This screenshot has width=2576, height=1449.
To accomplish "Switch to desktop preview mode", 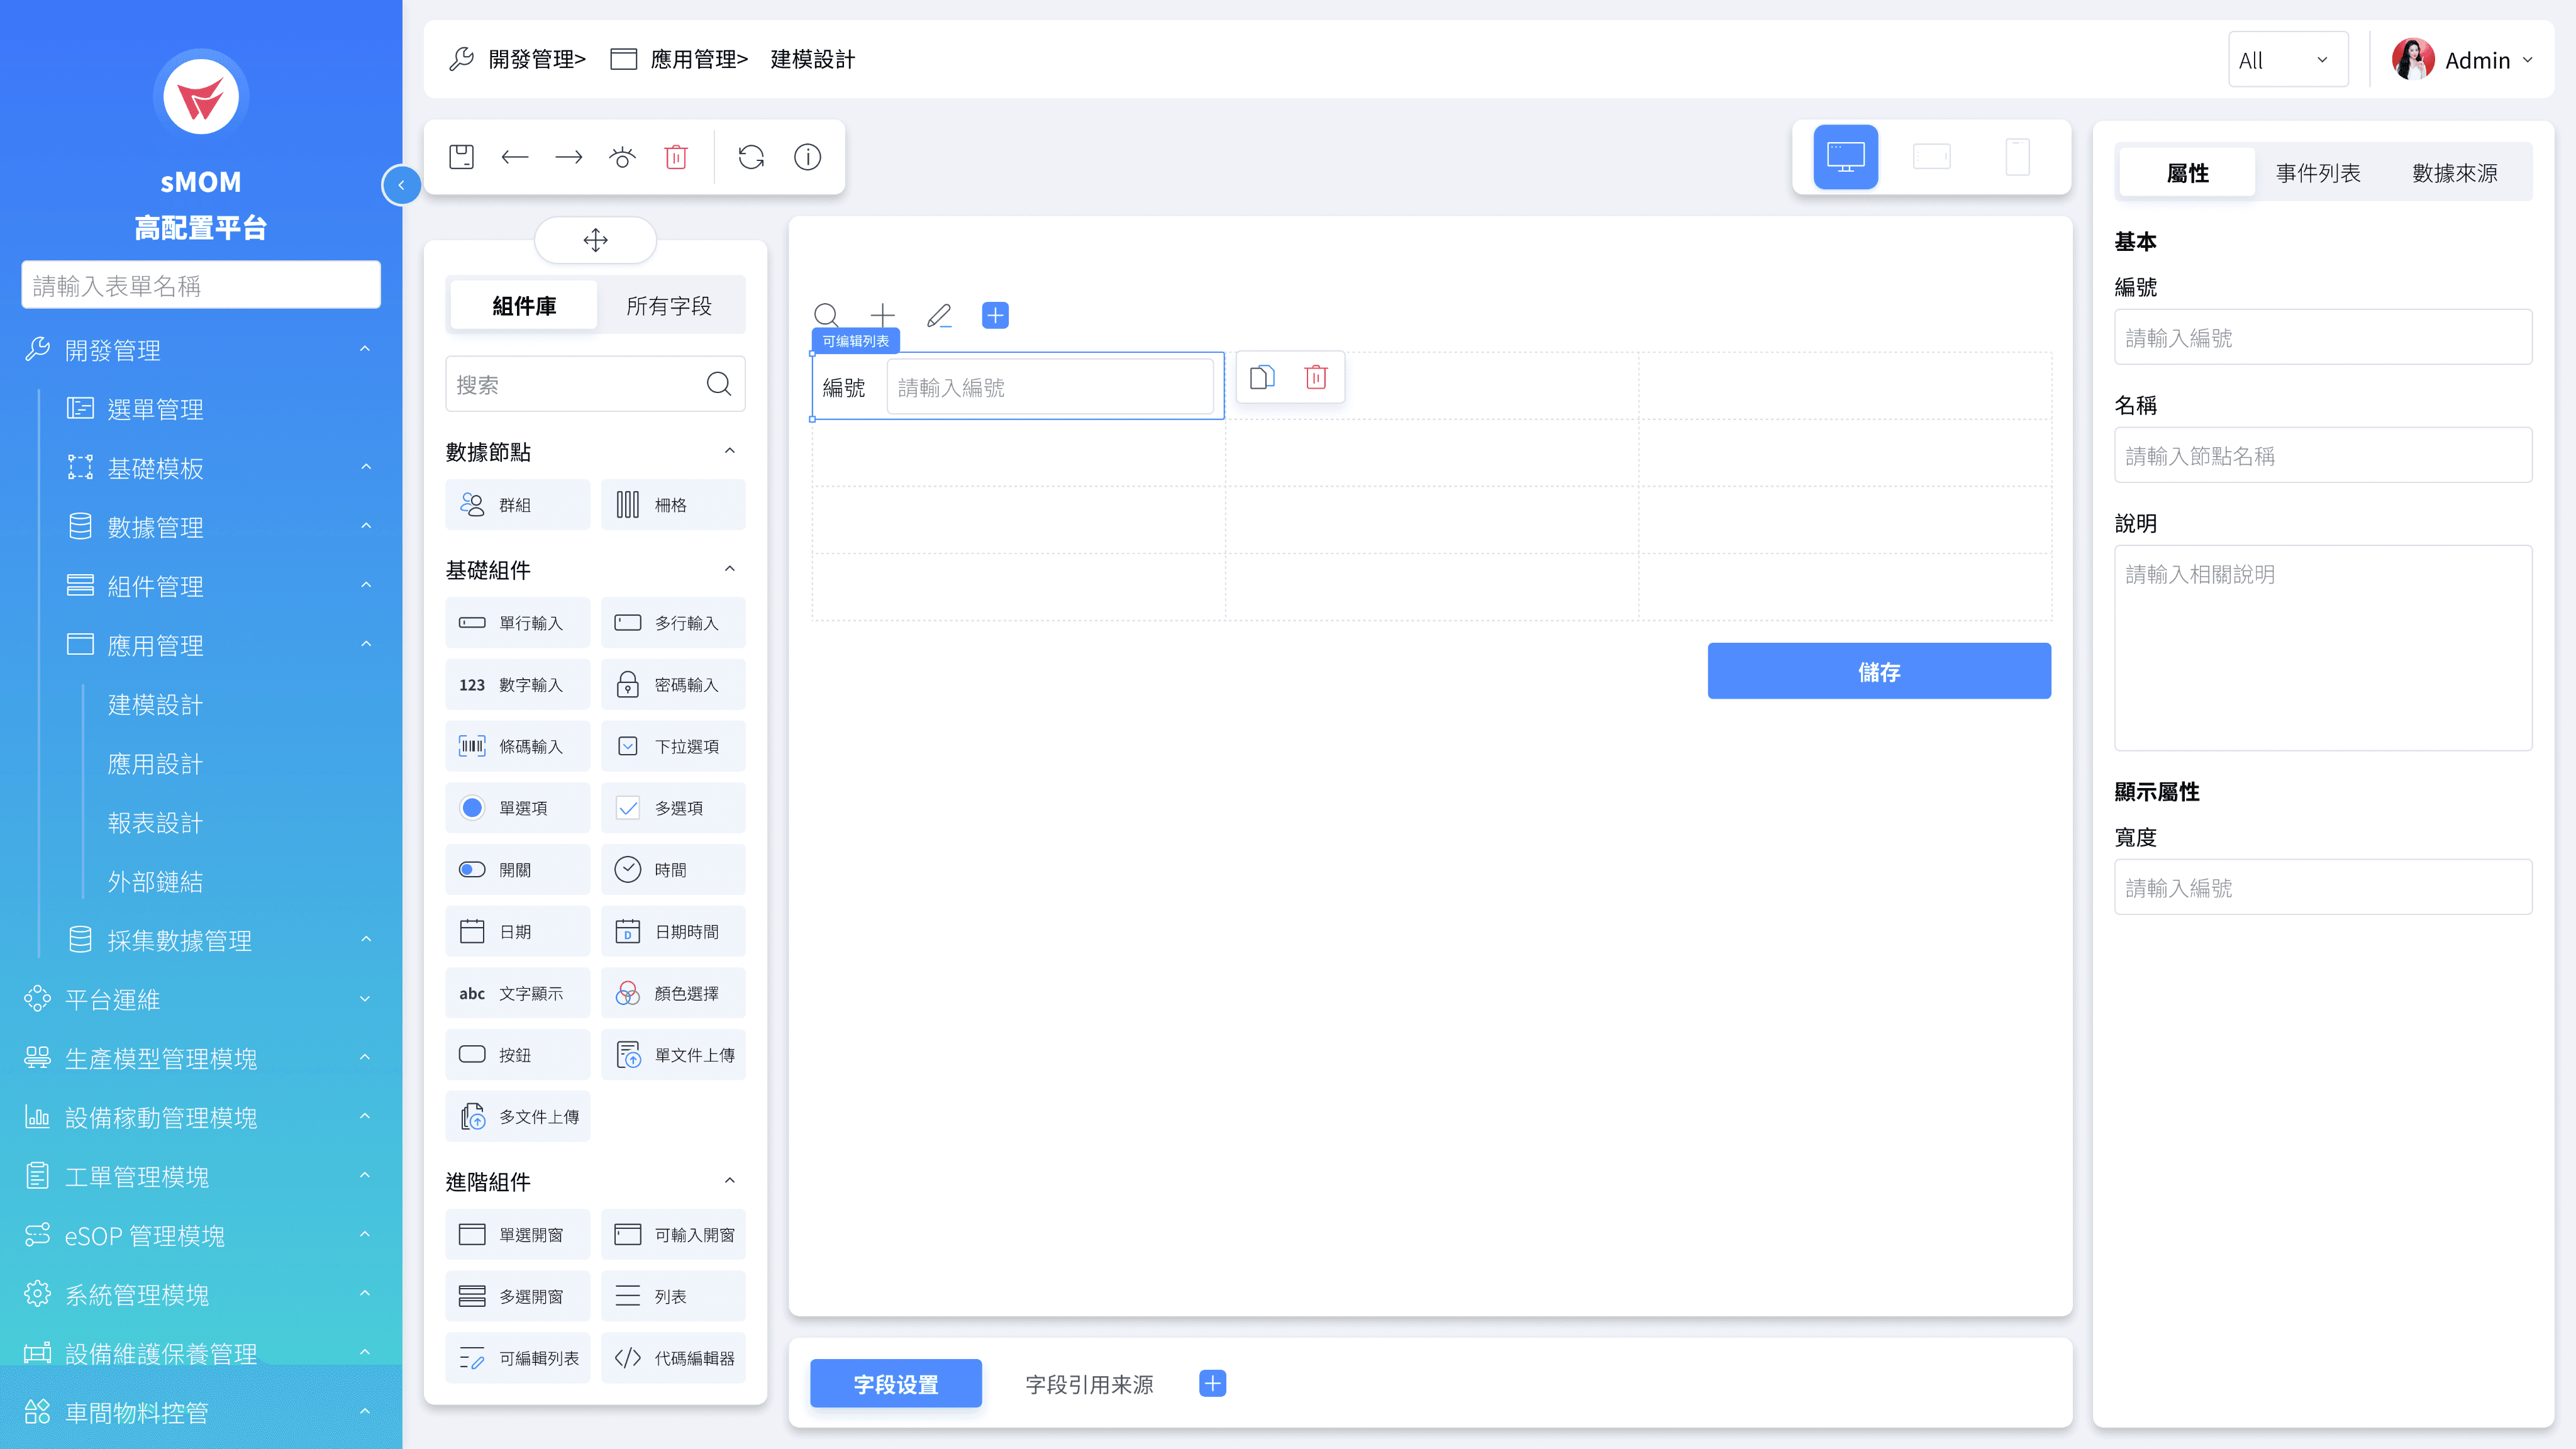I will point(1845,157).
